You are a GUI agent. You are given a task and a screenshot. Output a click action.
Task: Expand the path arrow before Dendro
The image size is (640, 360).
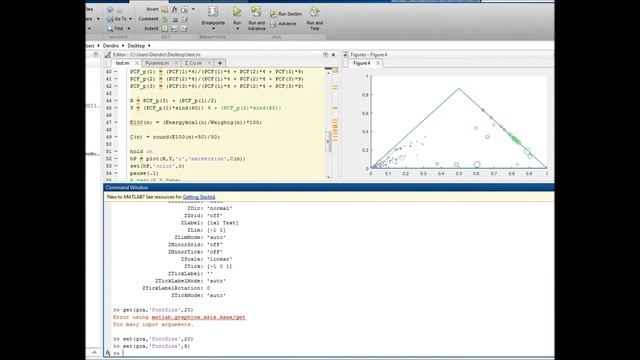98,46
